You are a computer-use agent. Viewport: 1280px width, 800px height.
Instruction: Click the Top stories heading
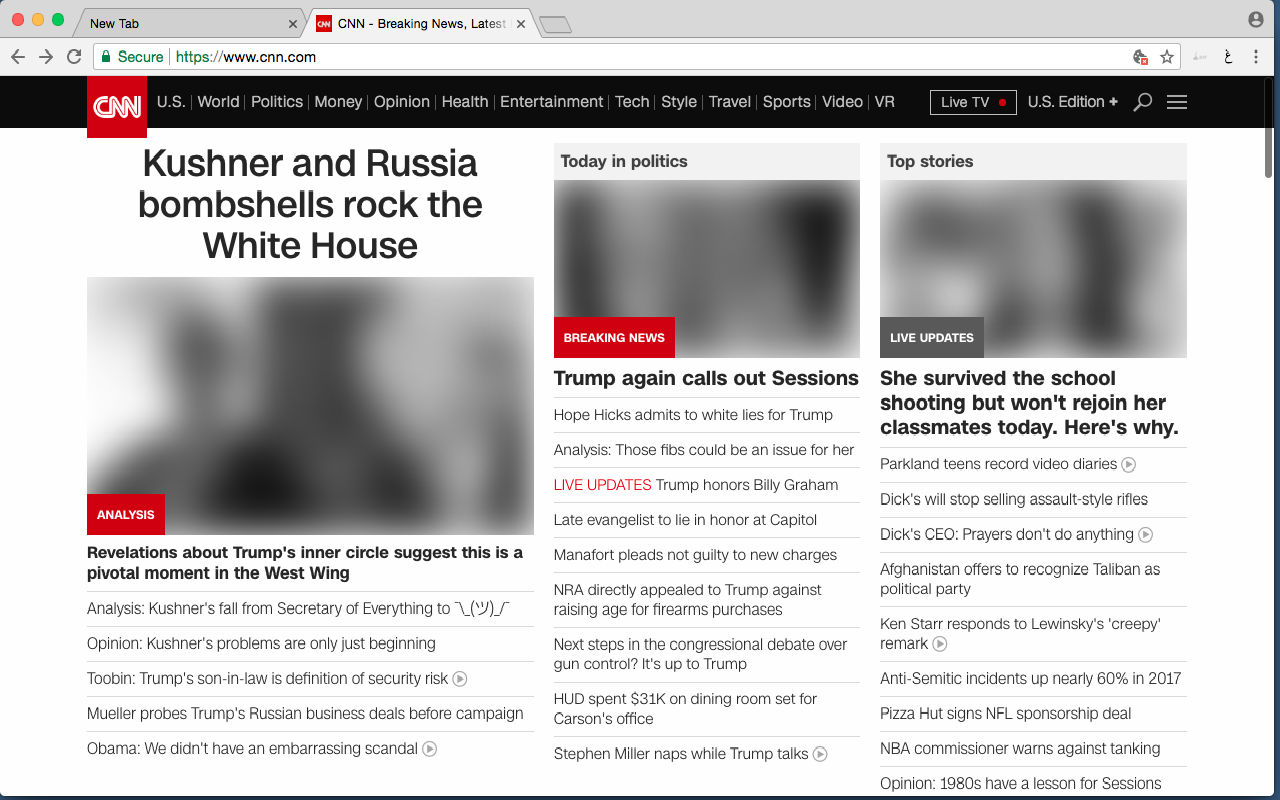click(x=930, y=161)
